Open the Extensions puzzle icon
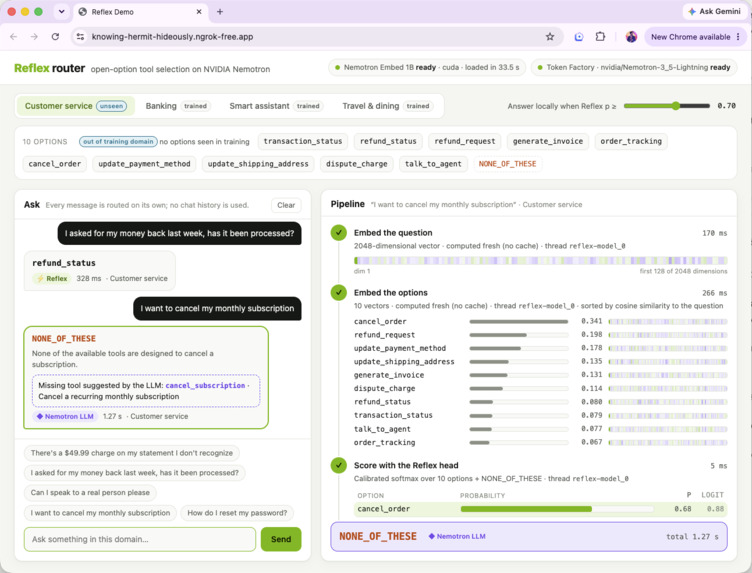The height and width of the screenshot is (573, 752). tap(600, 36)
